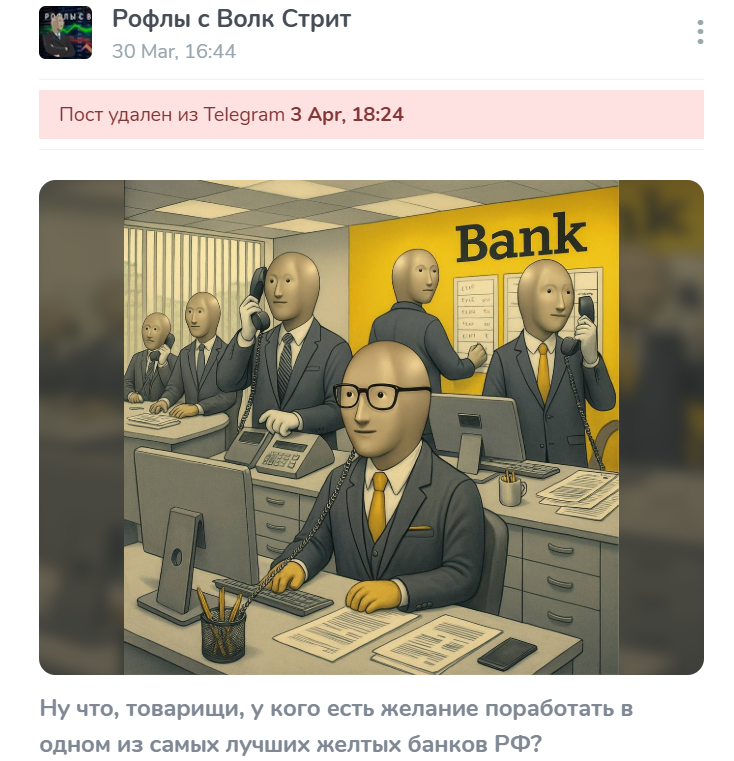The width and height of the screenshot is (734, 761).
Task: Click the post text starting with Ну что, товарищи
Action: pyautogui.click(x=336, y=726)
